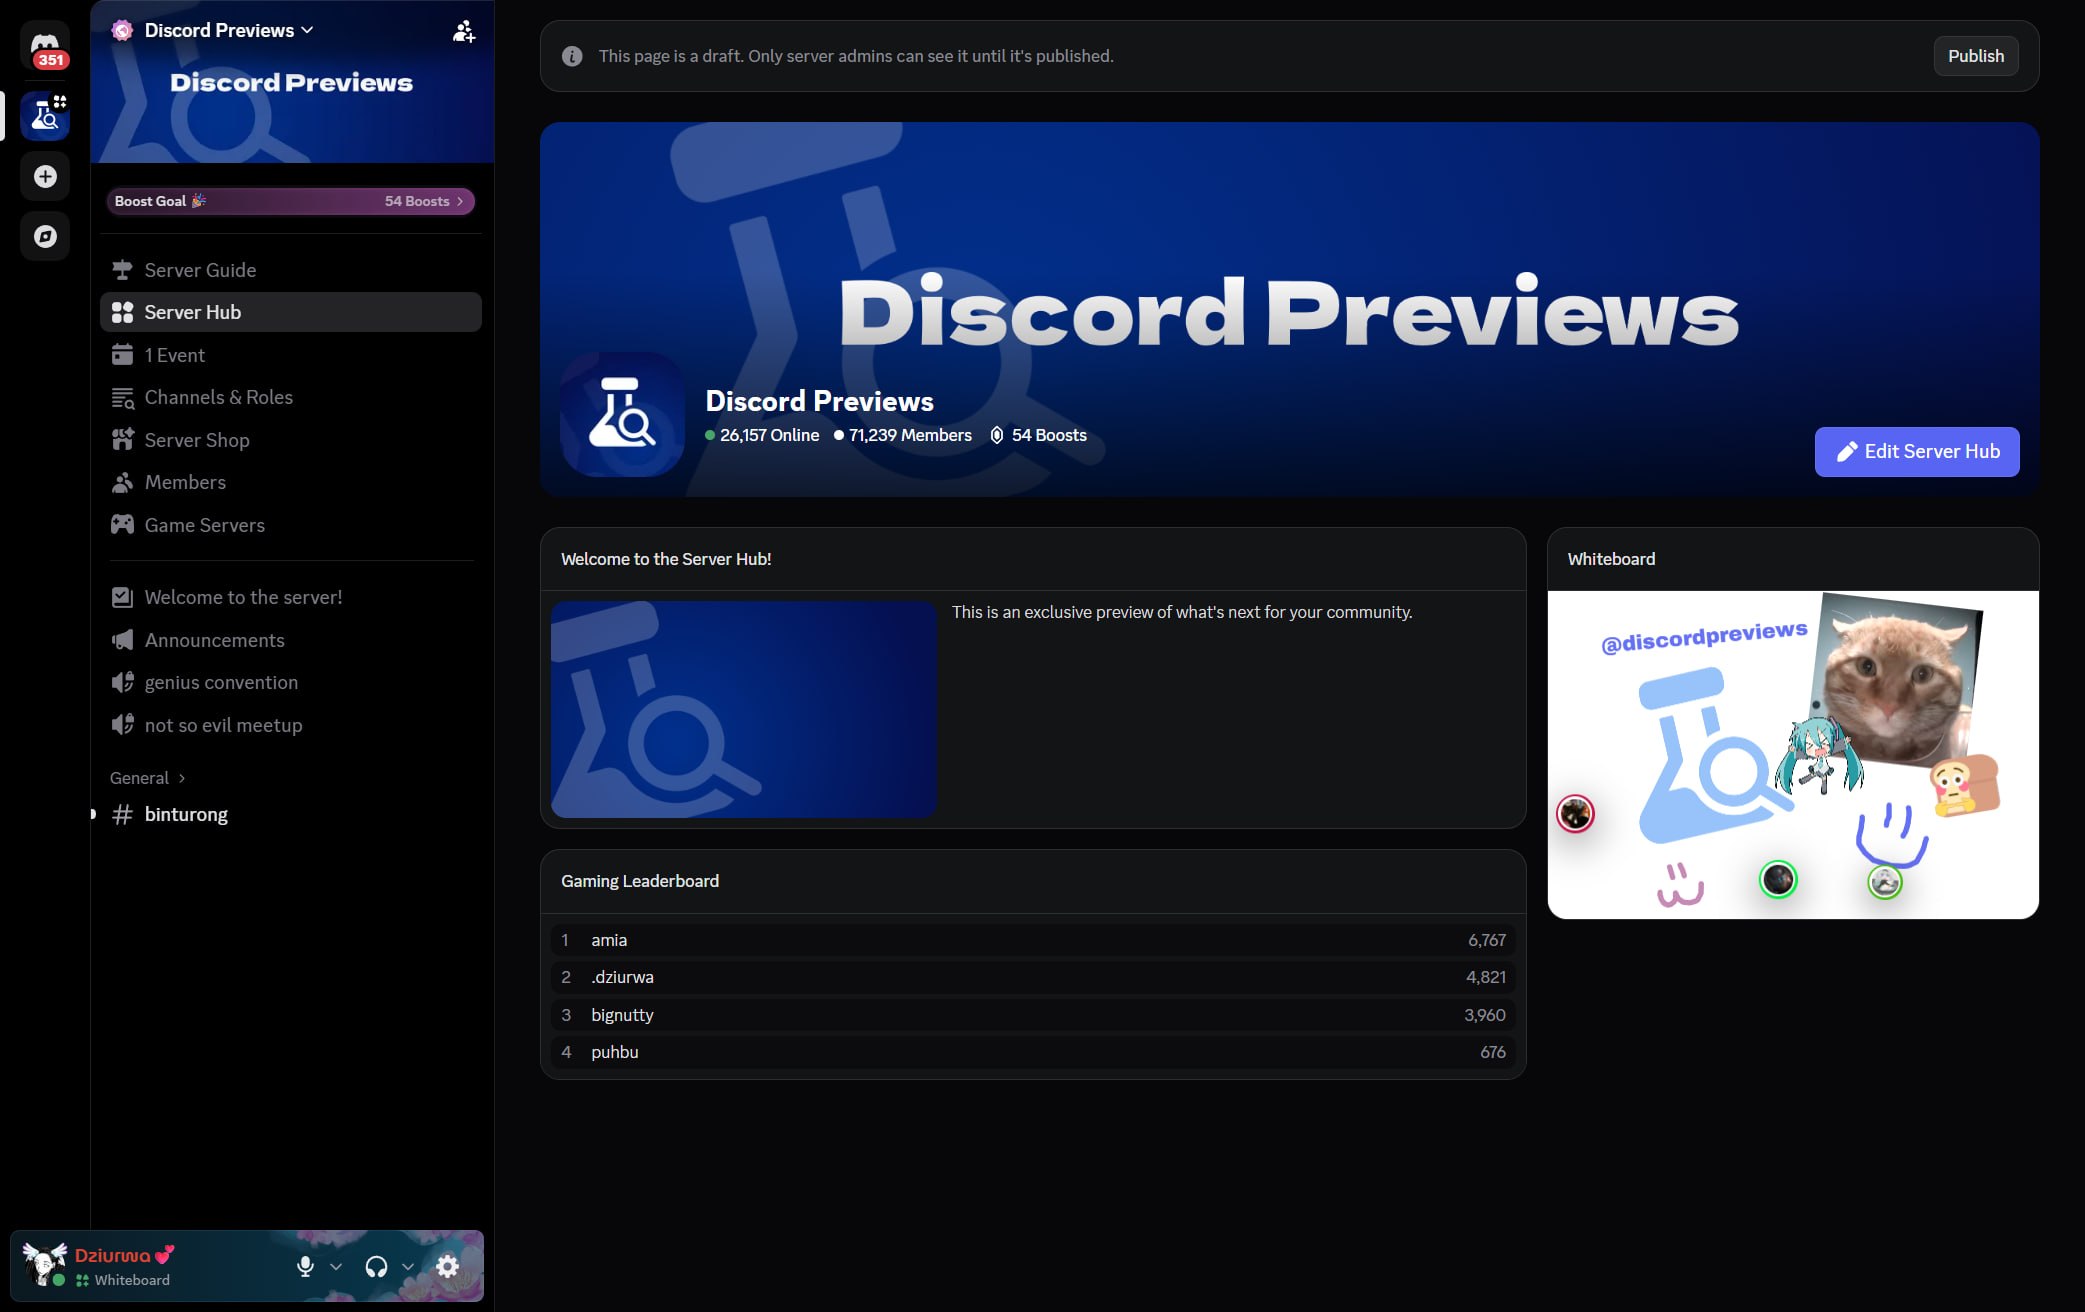Image resolution: width=2085 pixels, height=1312 pixels.
Task: Select puhbu leaderboard row
Action: (x=1032, y=1052)
